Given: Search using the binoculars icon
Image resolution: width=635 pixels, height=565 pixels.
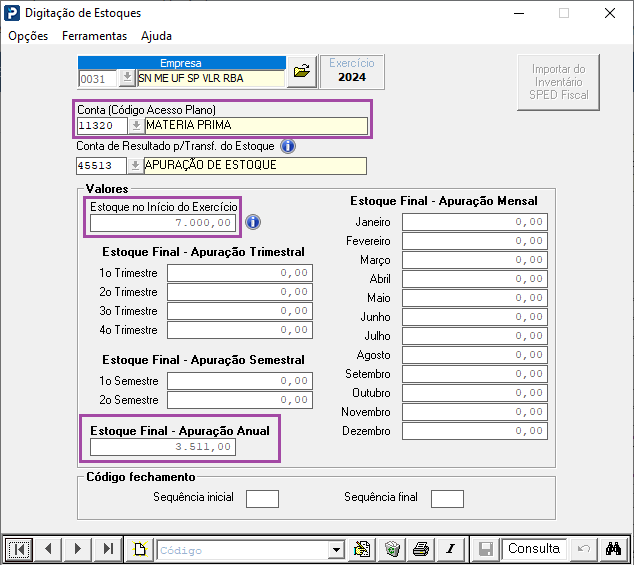Looking at the screenshot, I should tap(614, 549).
